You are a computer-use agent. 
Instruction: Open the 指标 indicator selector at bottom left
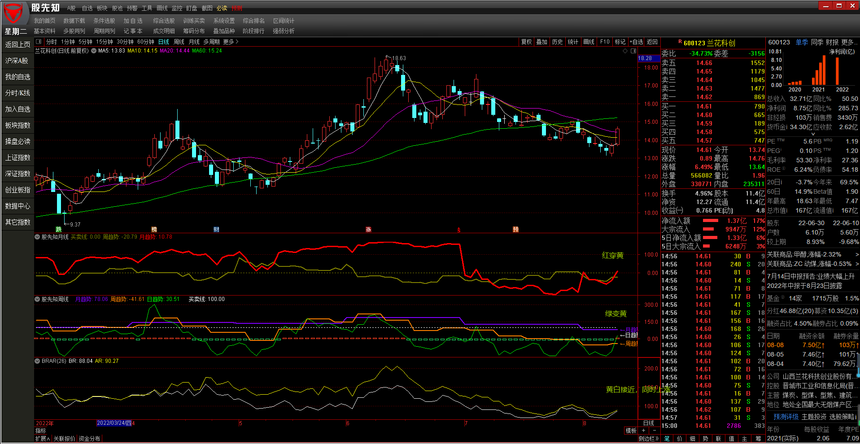coord(41,431)
